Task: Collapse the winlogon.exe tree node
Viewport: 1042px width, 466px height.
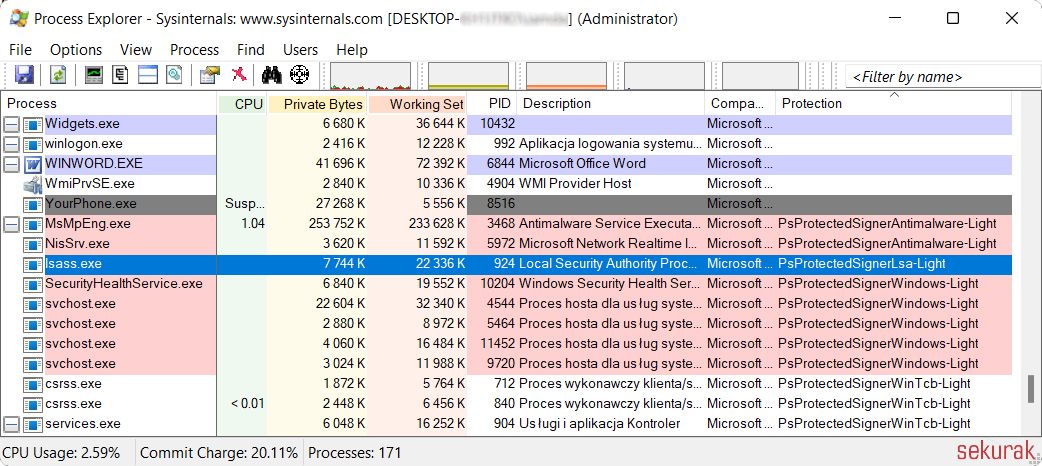Action: pyautogui.click(x=12, y=144)
